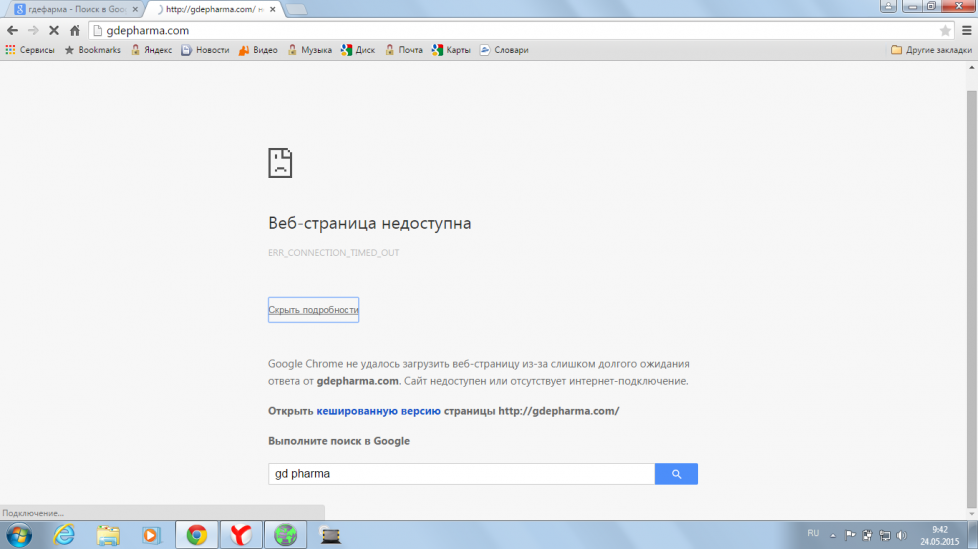Image resolution: width=978 pixels, height=549 pixels.
Task: Bookmark this page with the star icon
Action: (945, 30)
